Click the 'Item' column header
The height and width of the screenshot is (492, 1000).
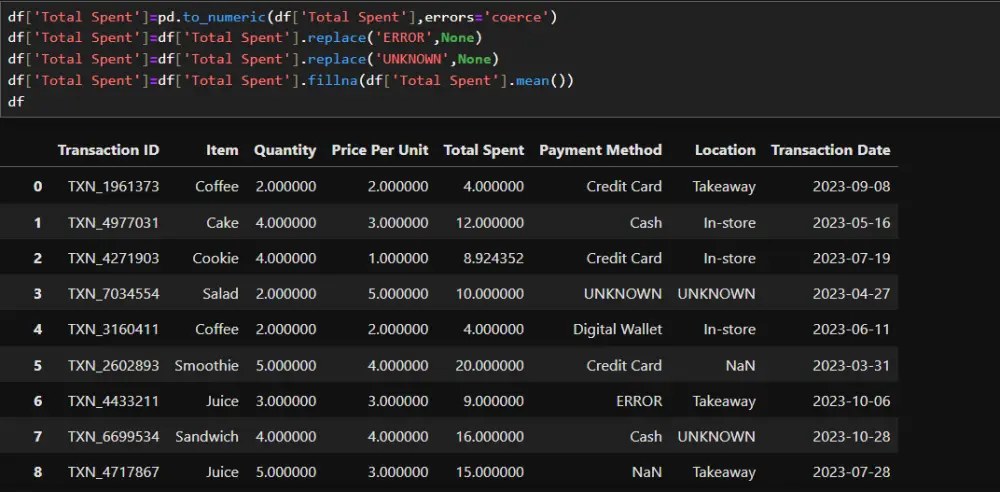[x=222, y=150]
